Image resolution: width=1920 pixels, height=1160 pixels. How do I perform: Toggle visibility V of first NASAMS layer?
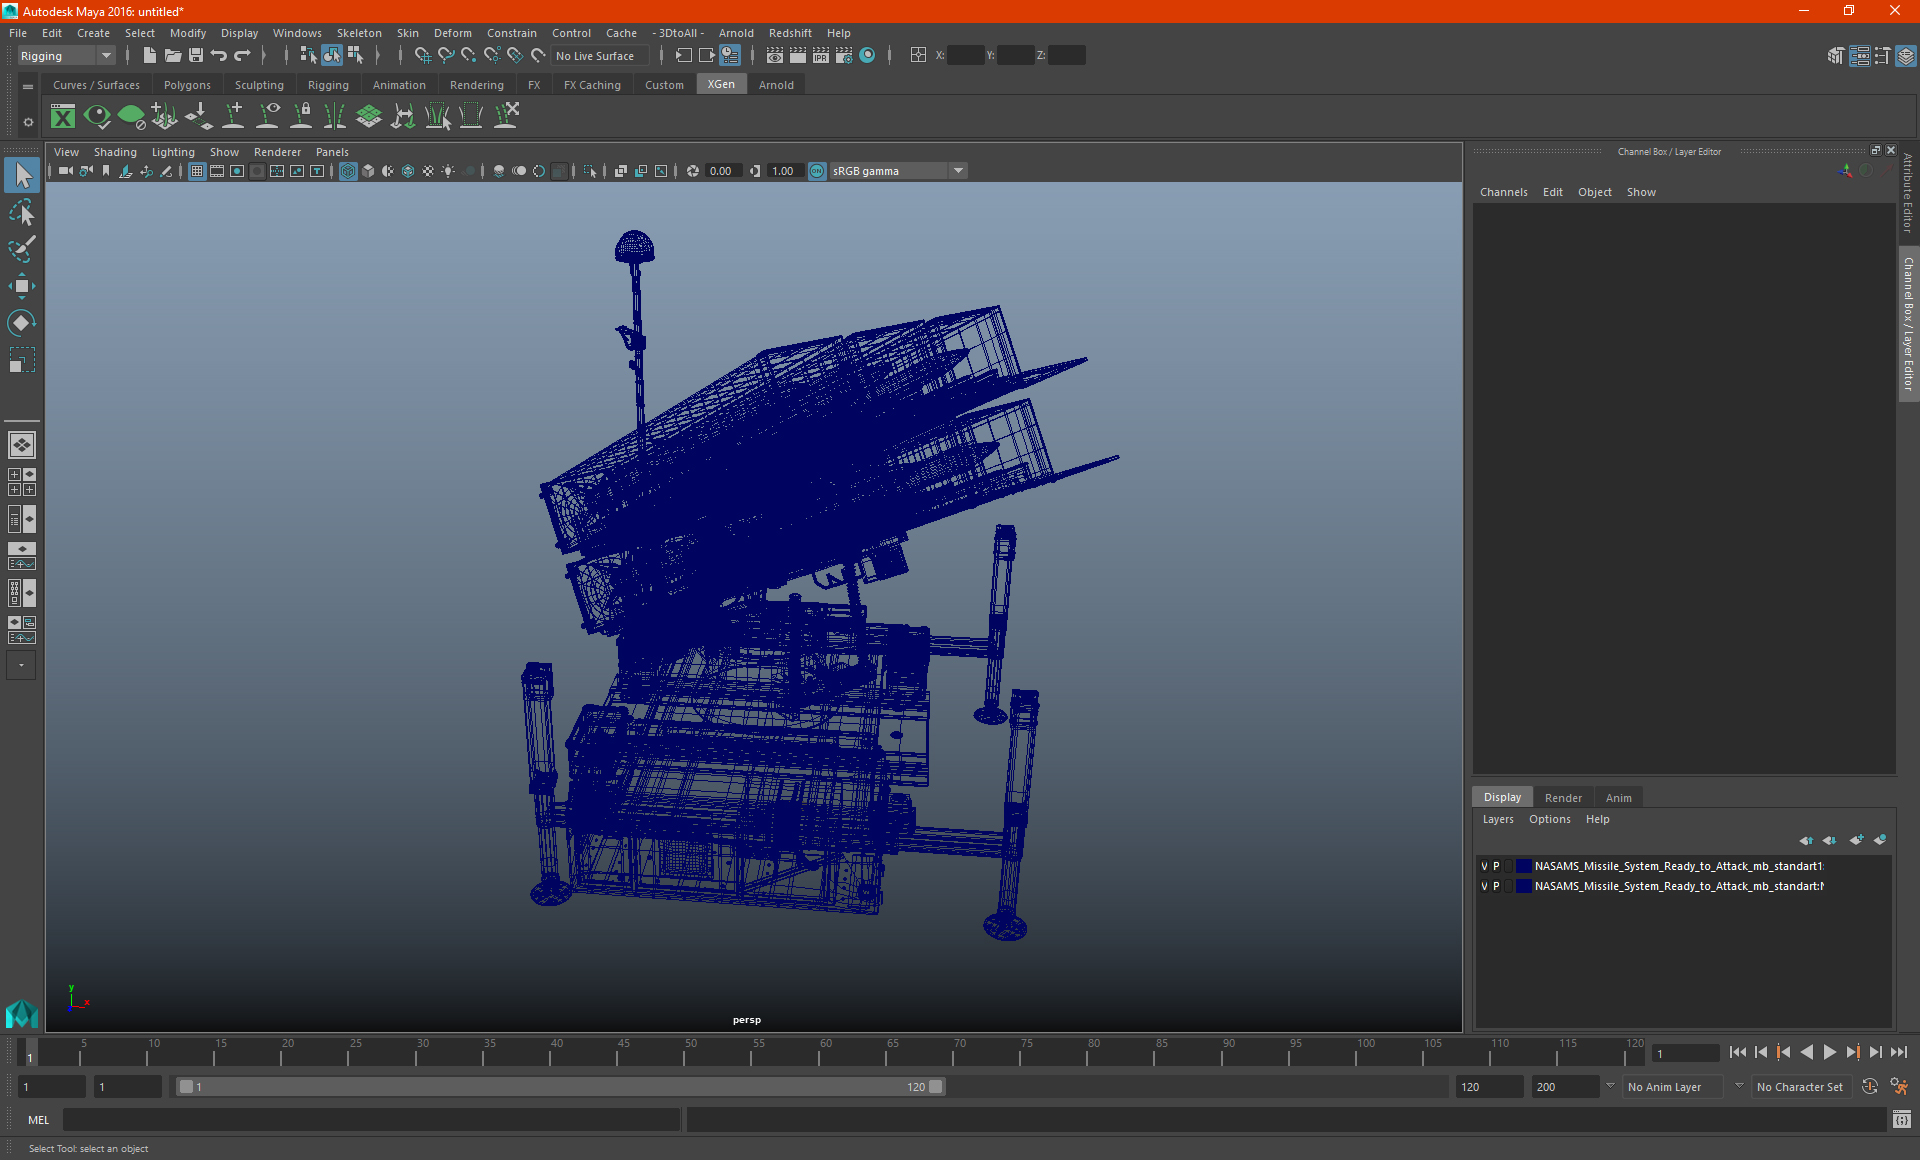(1484, 866)
